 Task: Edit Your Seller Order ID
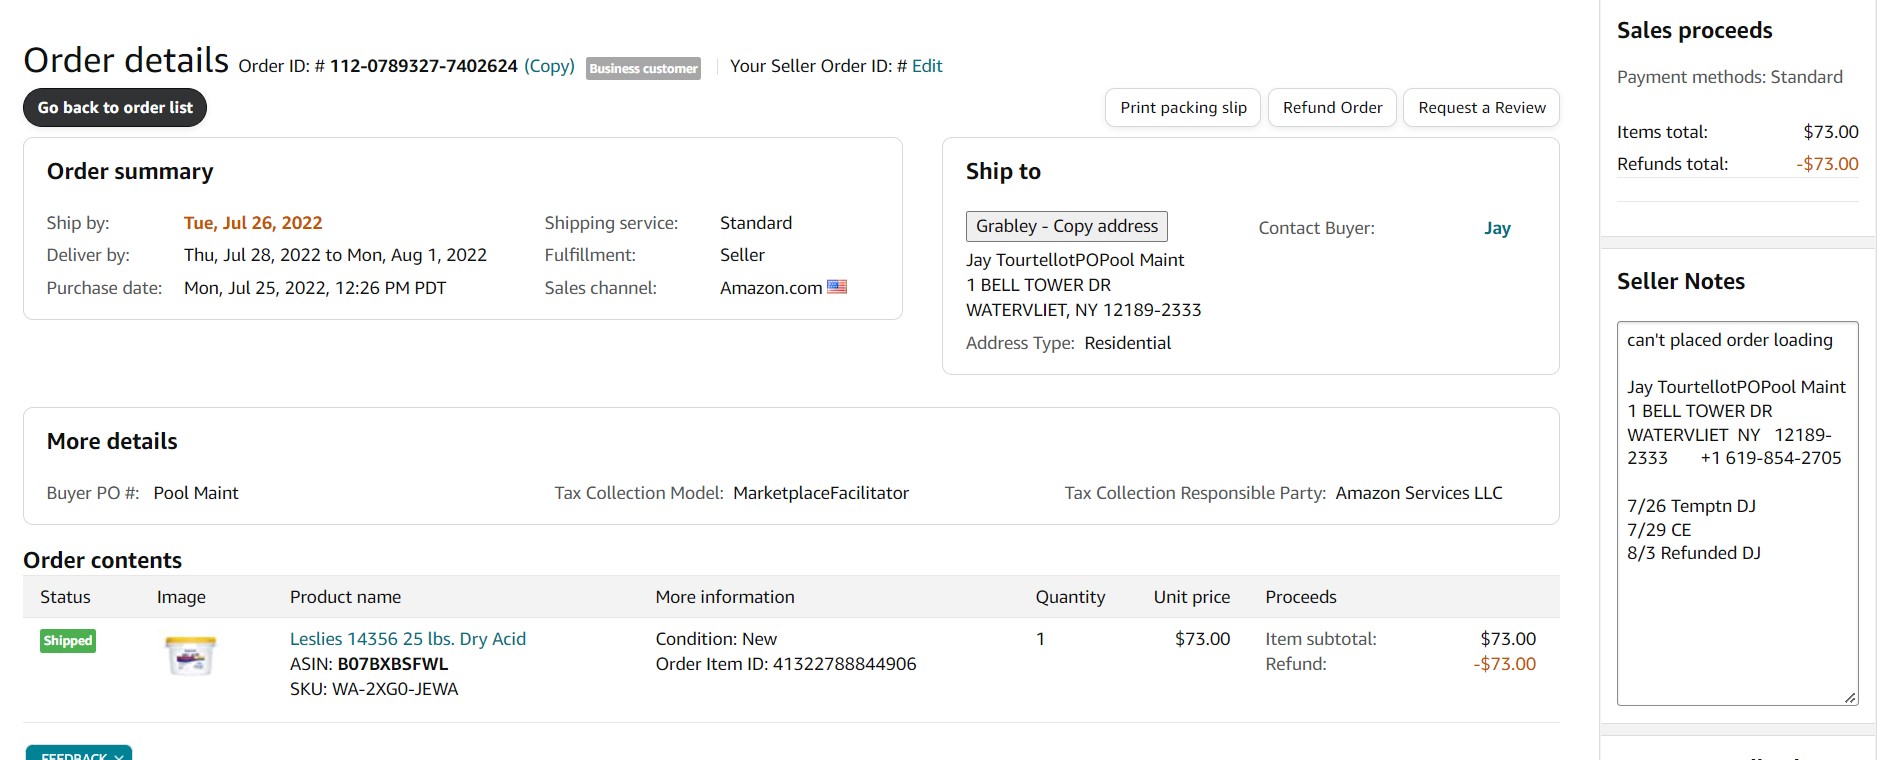[x=927, y=66]
